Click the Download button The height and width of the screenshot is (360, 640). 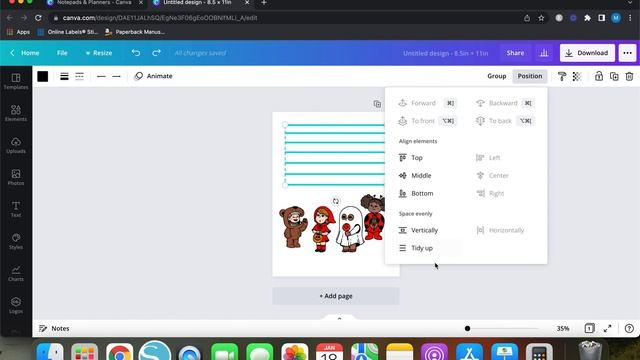click(x=587, y=53)
